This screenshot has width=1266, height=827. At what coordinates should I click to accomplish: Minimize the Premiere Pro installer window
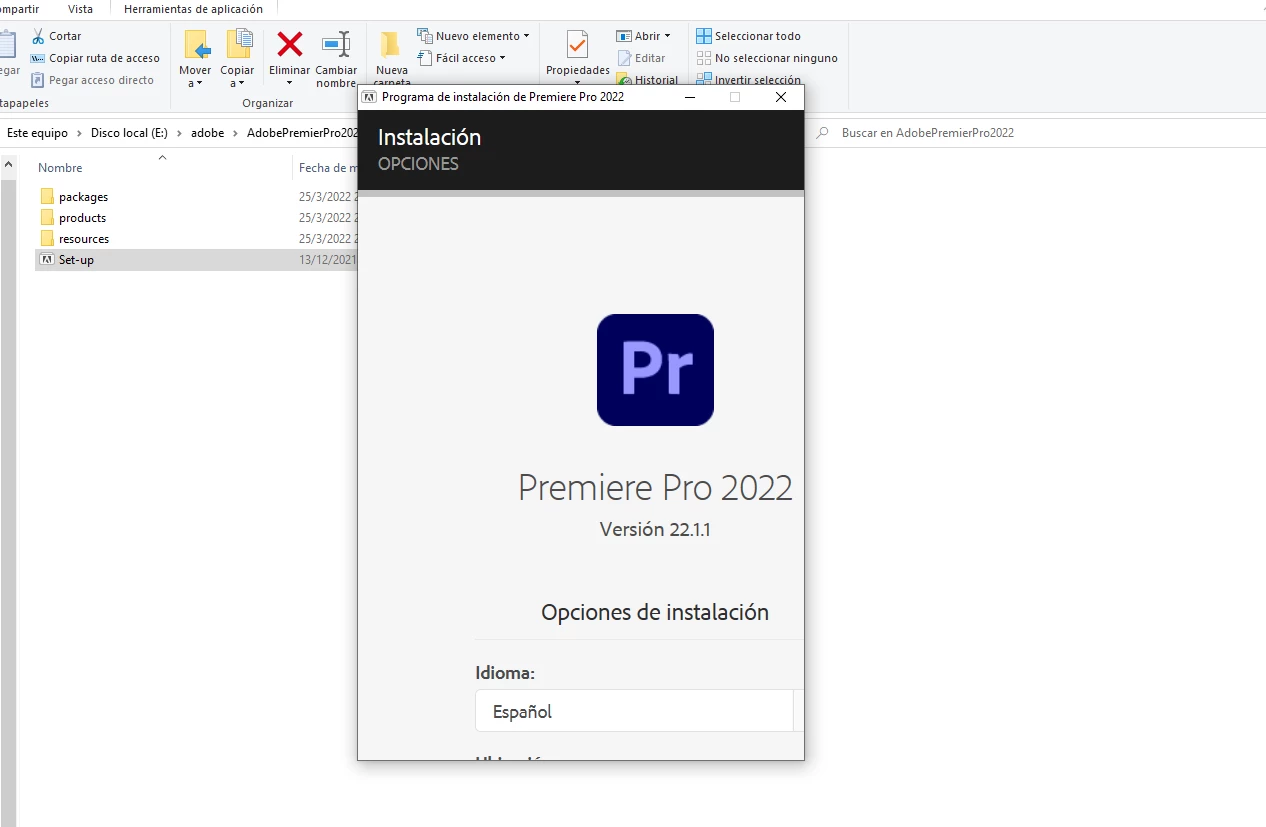point(690,97)
